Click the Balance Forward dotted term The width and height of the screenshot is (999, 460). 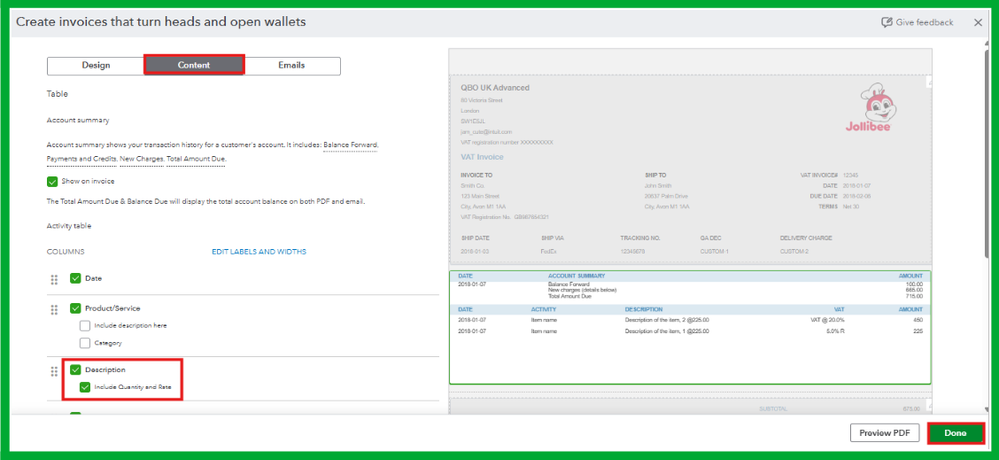pyautogui.click(x=350, y=145)
